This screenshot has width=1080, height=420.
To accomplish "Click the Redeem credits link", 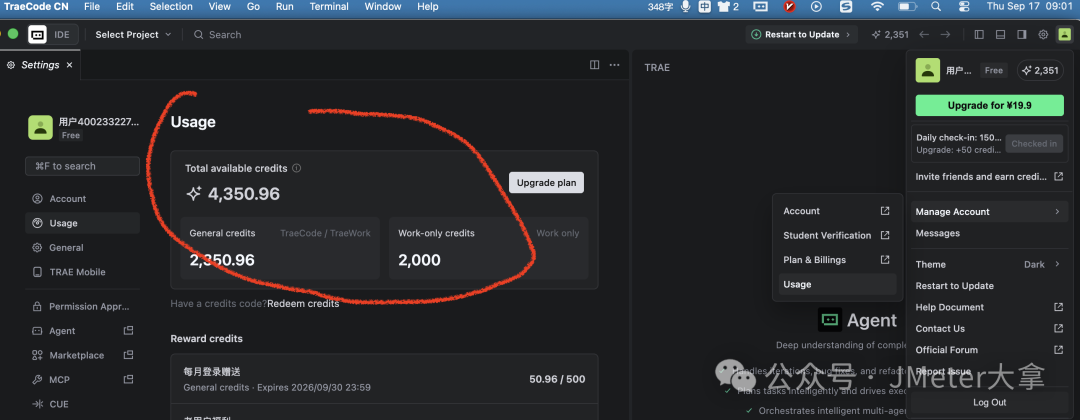I will click(x=303, y=304).
